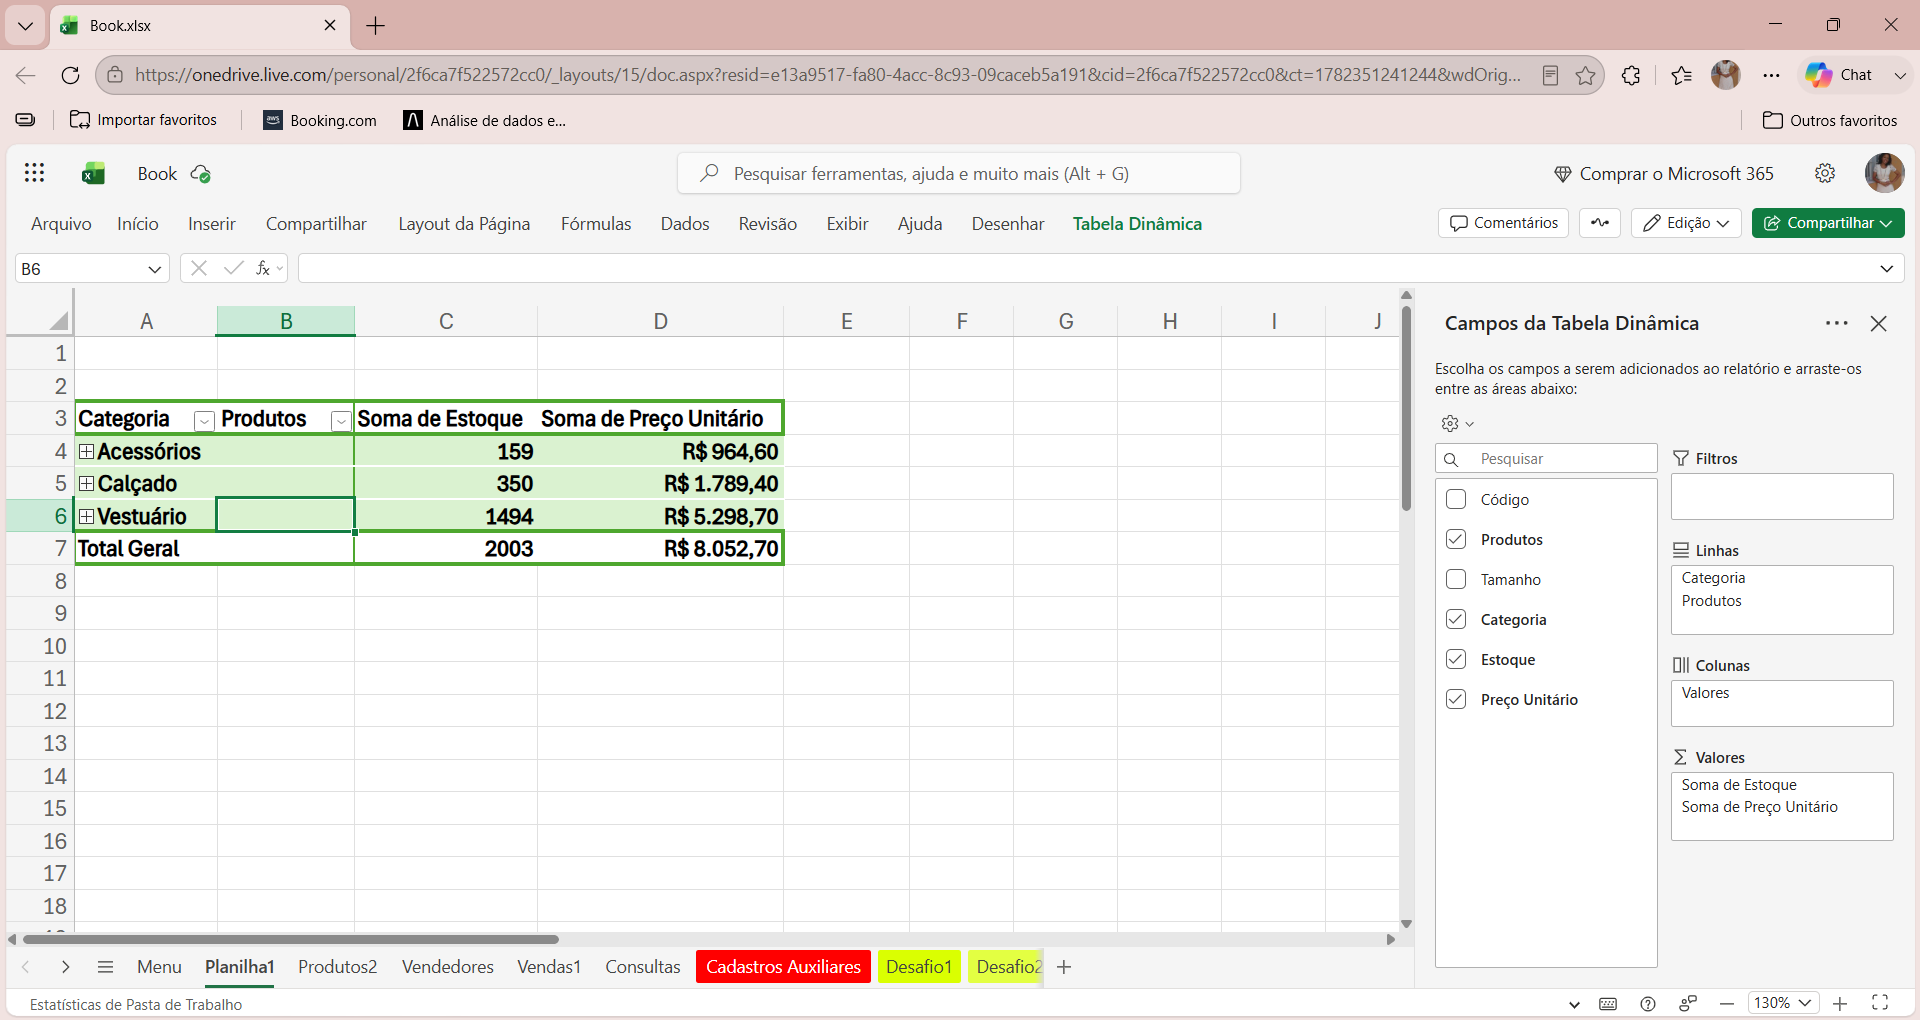The width and height of the screenshot is (1920, 1020).
Task: Open the Office app launcher grid
Action: click(x=35, y=173)
